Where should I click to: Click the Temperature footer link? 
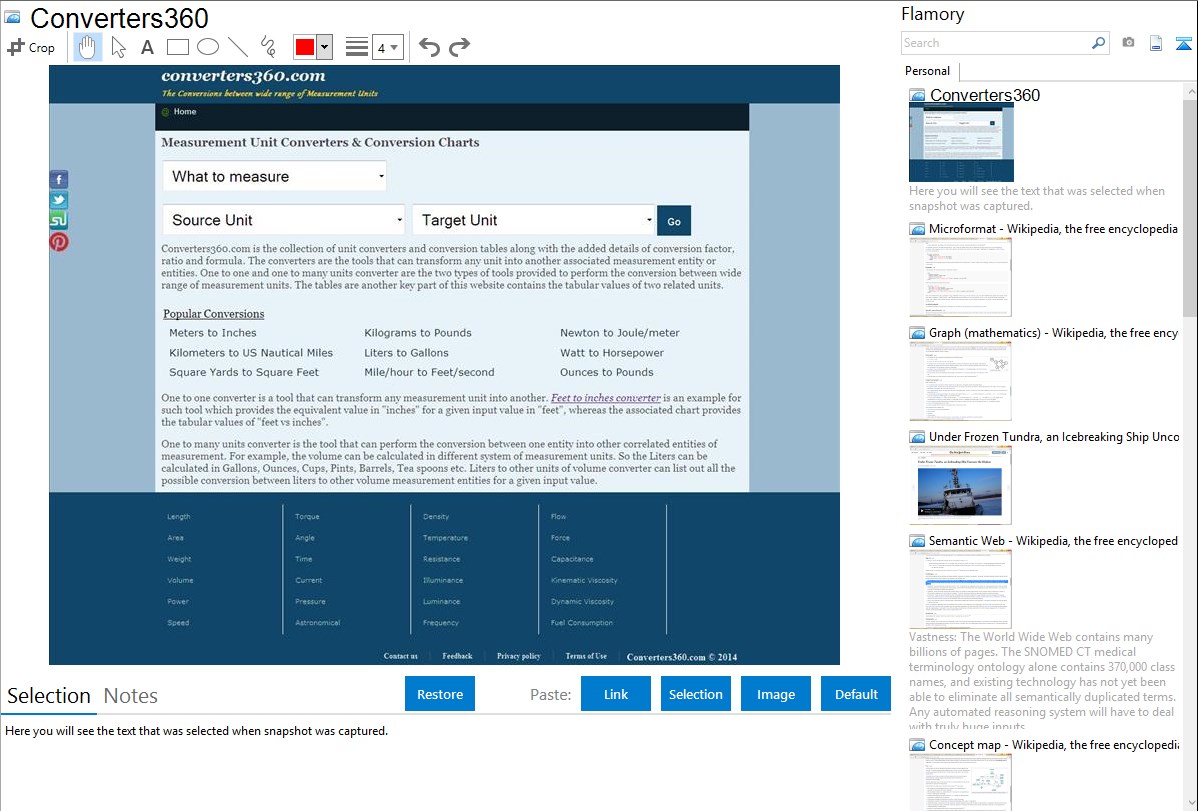coord(445,538)
